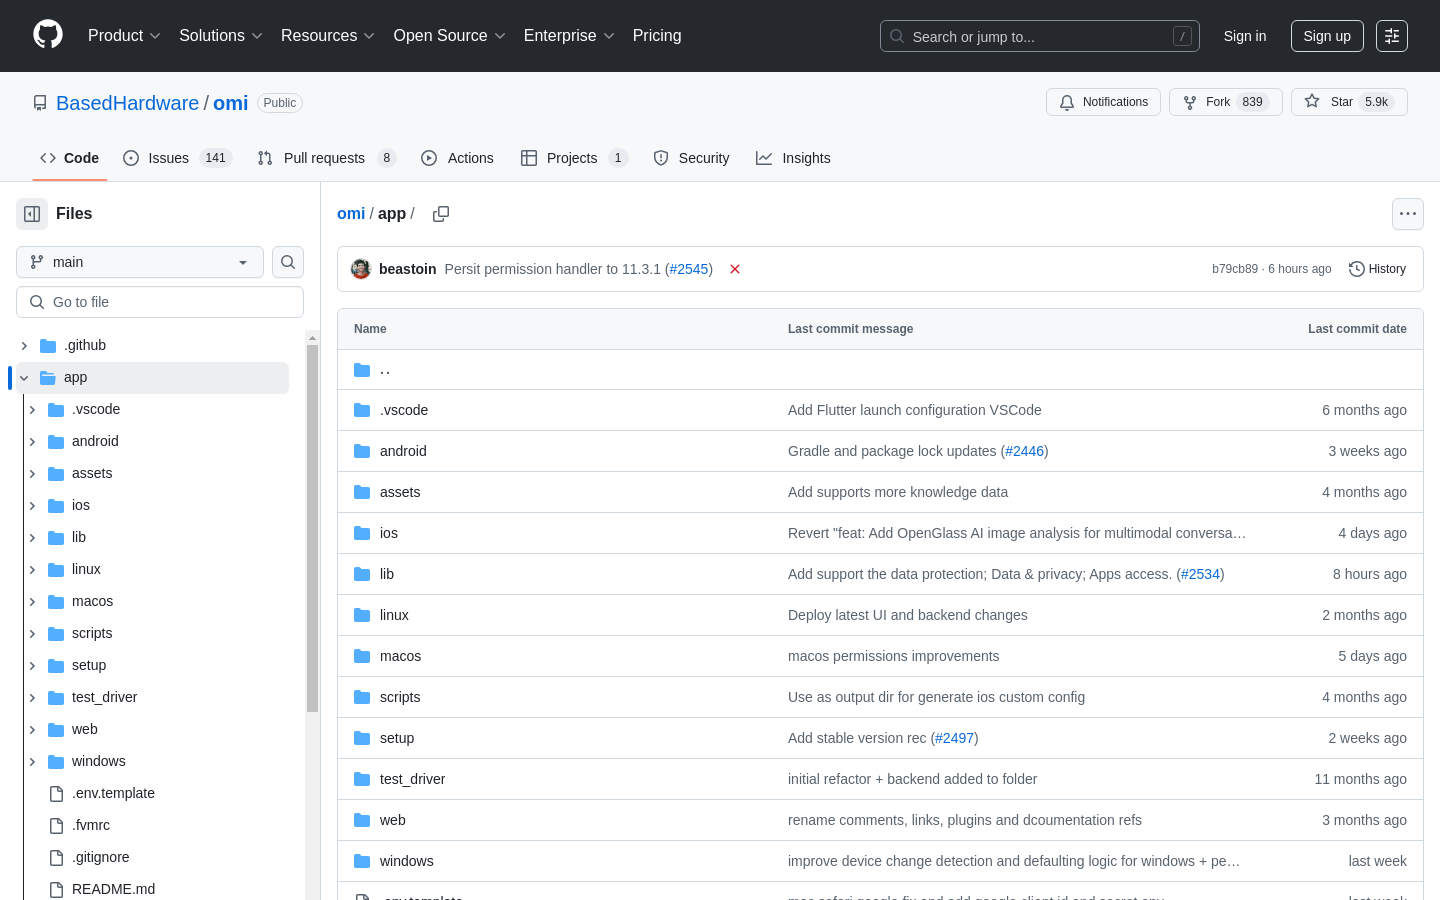Viewport: 1440px width, 900px height.
Task: Open the more options ellipsis button
Action: pyautogui.click(x=1408, y=214)
